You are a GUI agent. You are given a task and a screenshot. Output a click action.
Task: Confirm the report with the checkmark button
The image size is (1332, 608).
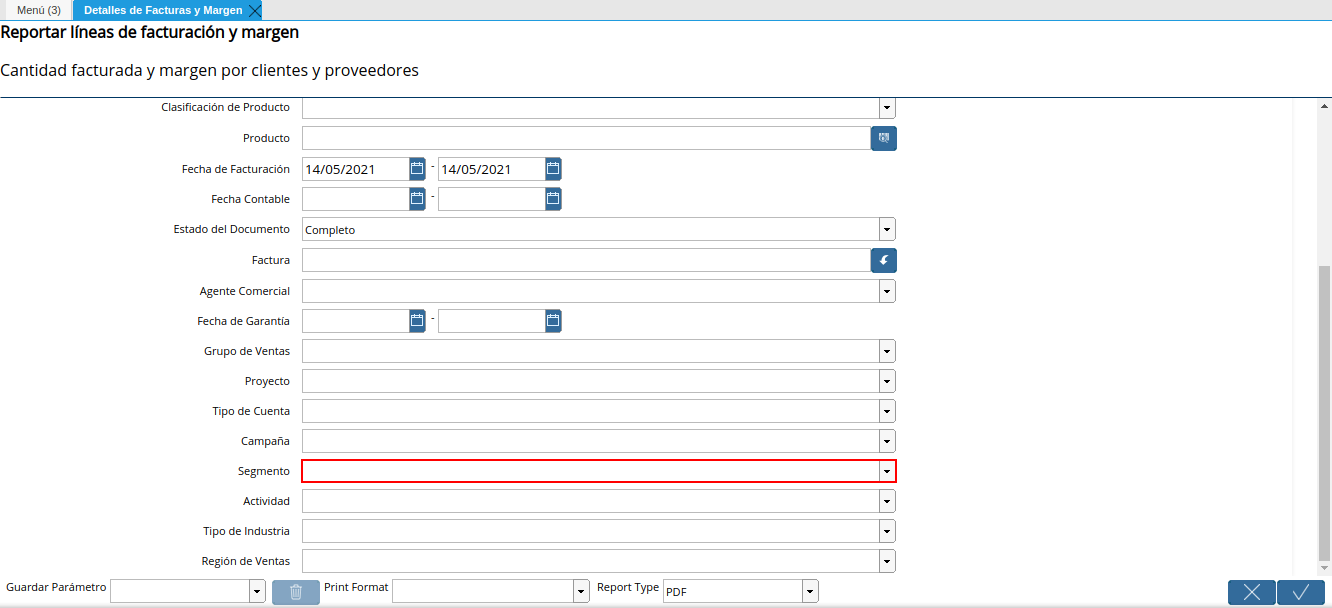pyautogui.click(x=1300, y=592)
